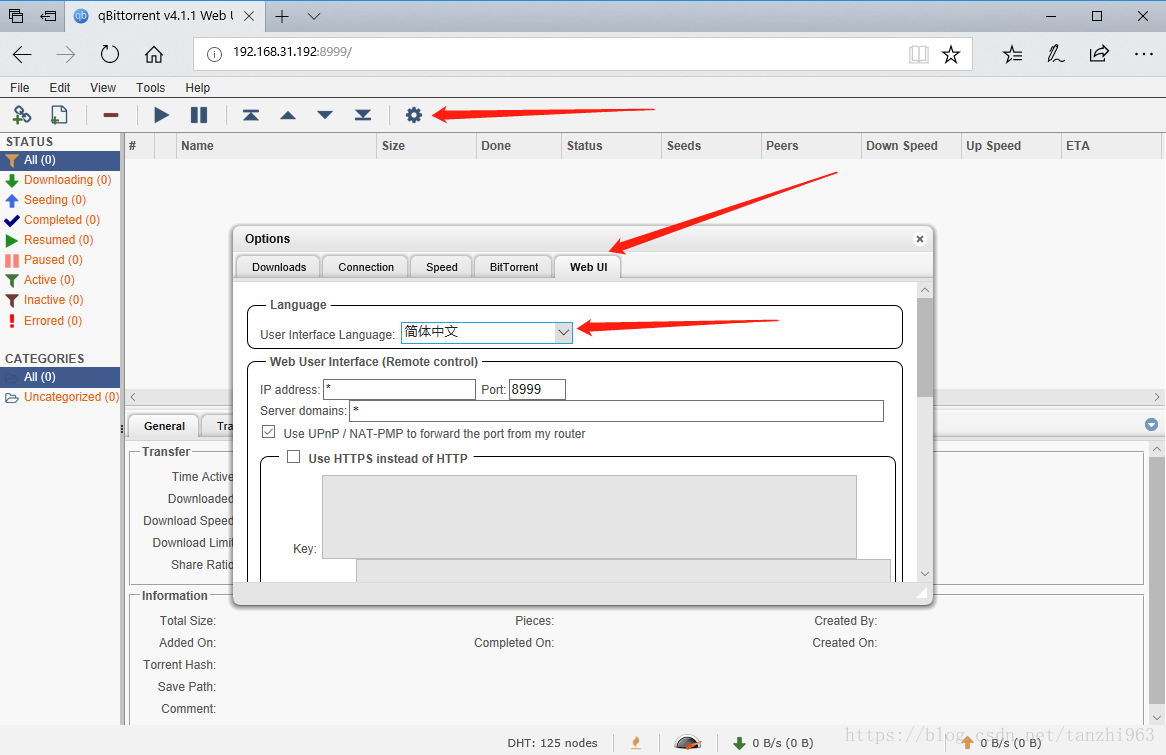
Task: Click the add torrent file icon
Action: click(x=59, y=115)
